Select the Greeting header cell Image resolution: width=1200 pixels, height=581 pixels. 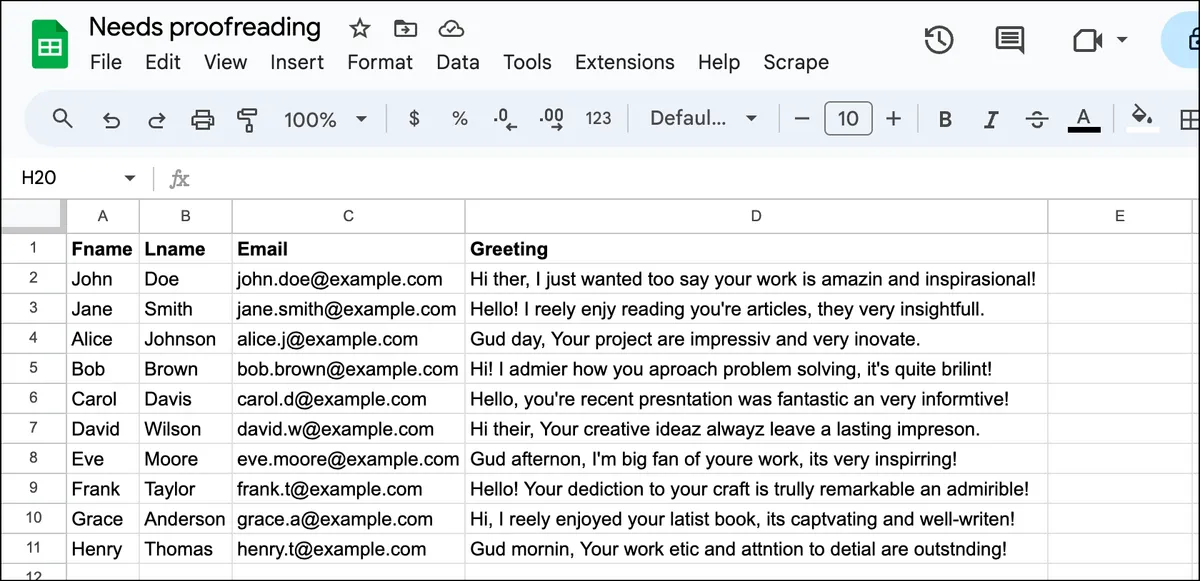[x=756, y=248]
